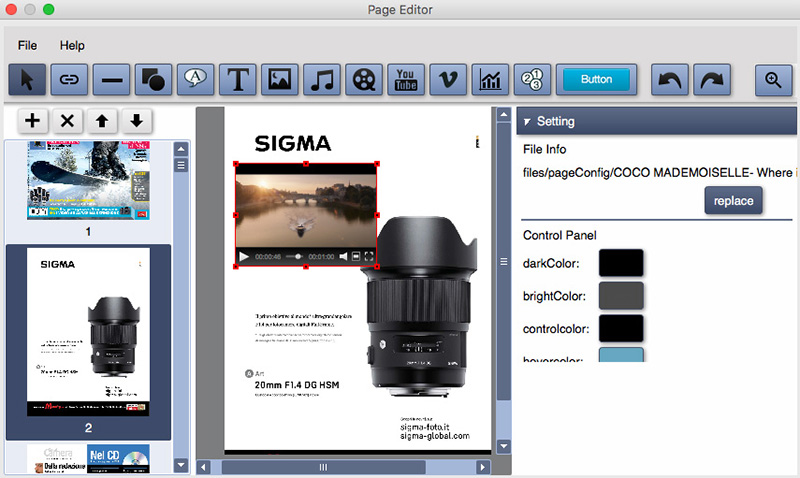Click canvas horizontal scroll right arrow
This screenshot has height=478, width=800.
coord(482,467)
